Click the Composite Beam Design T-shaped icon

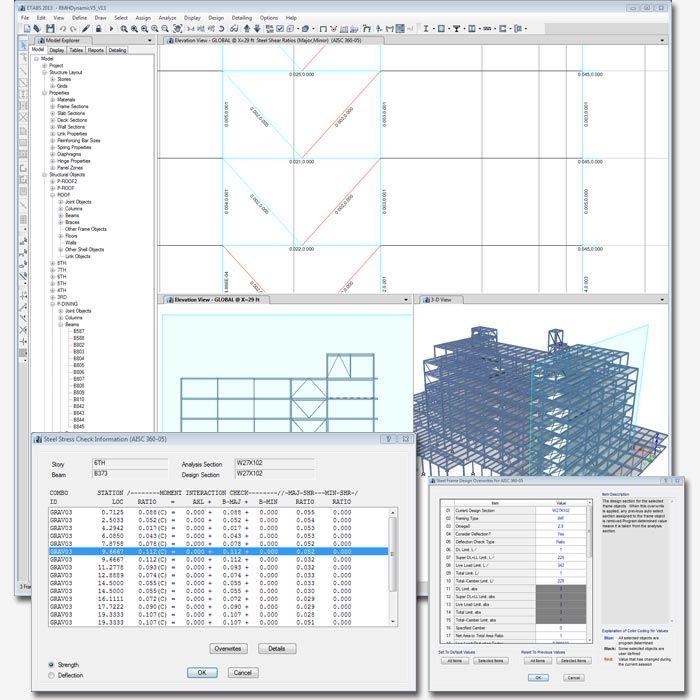pos(456,29)
